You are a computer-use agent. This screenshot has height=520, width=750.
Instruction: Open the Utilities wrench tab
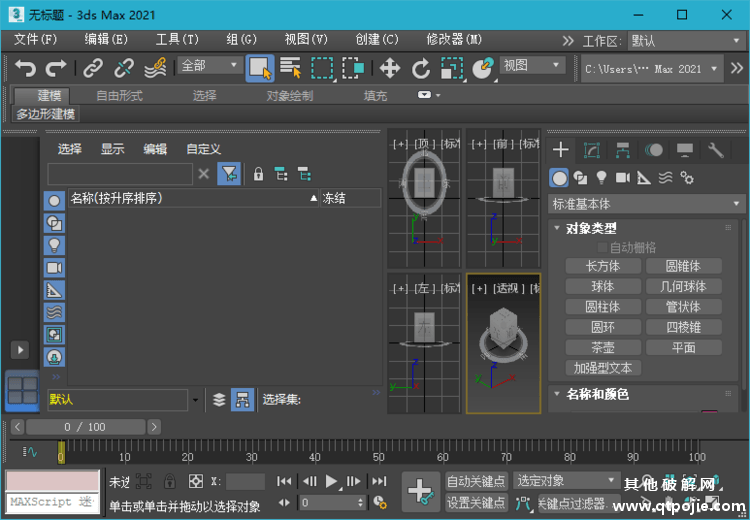click(716, 150)
